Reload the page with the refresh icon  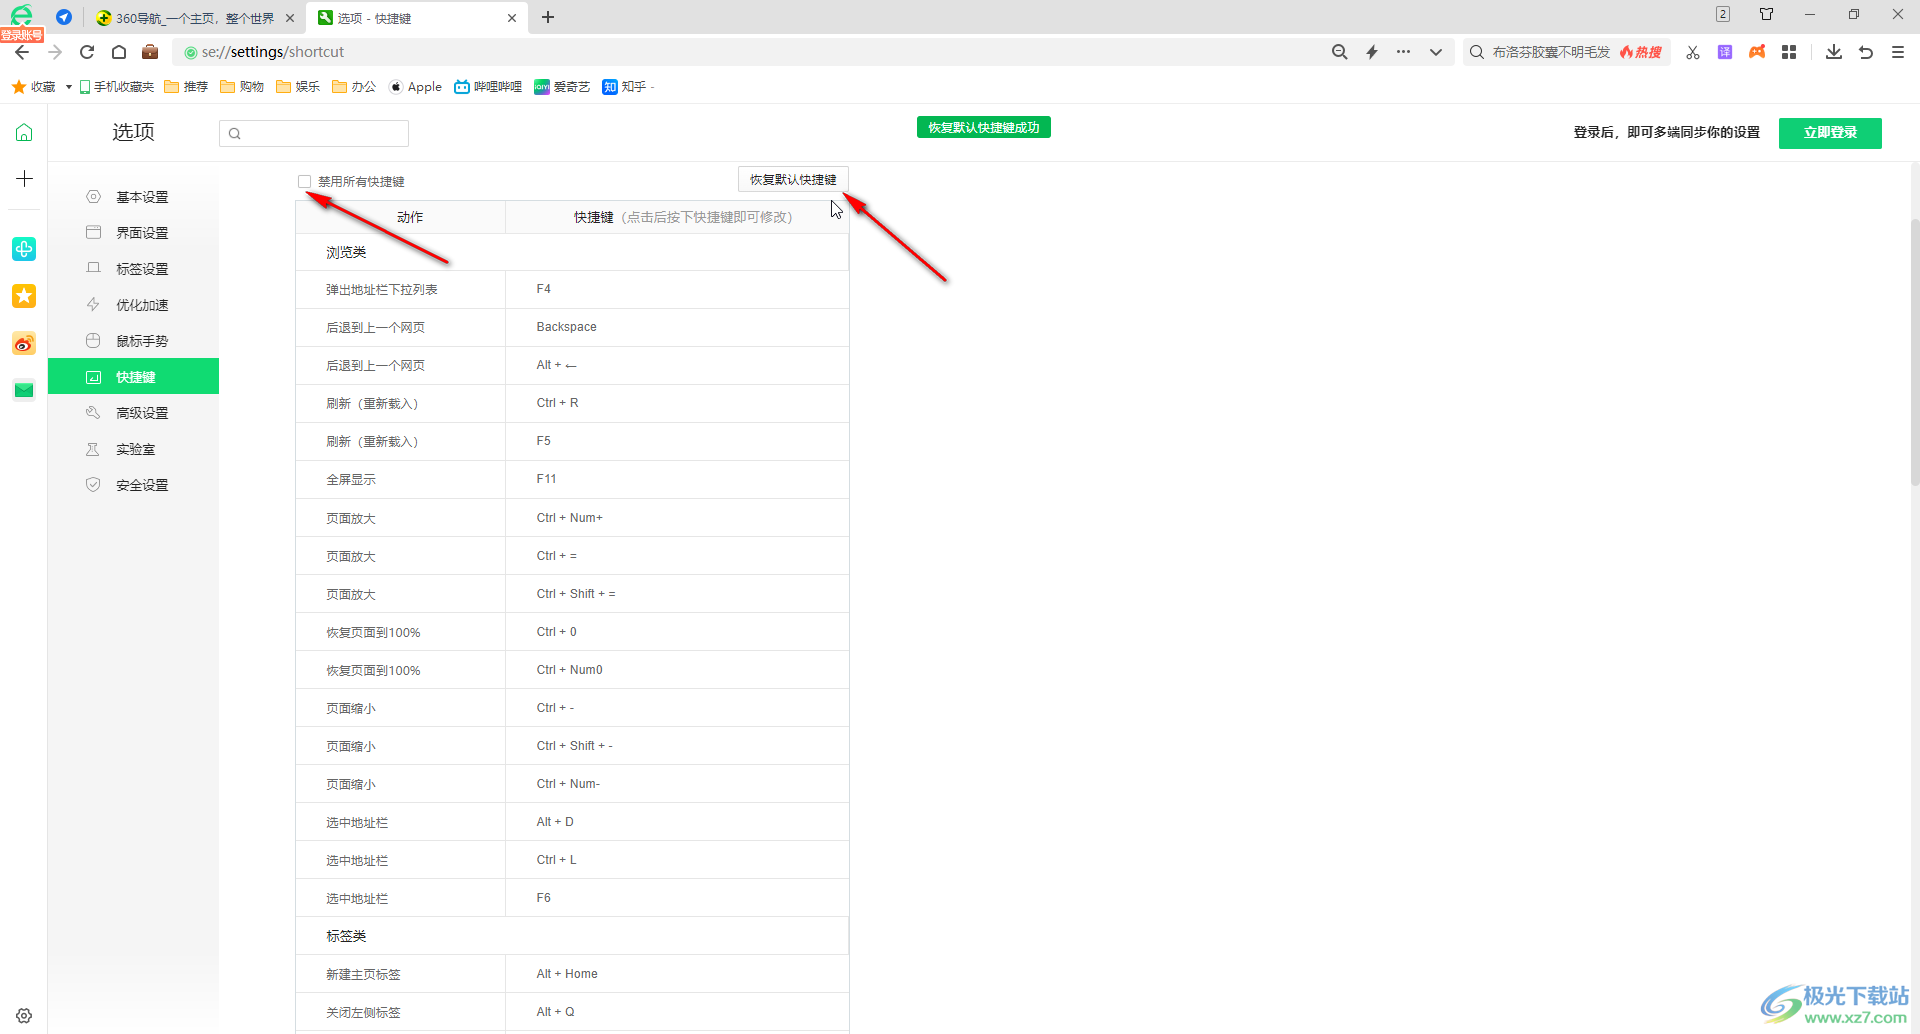(x=87, y=52)
